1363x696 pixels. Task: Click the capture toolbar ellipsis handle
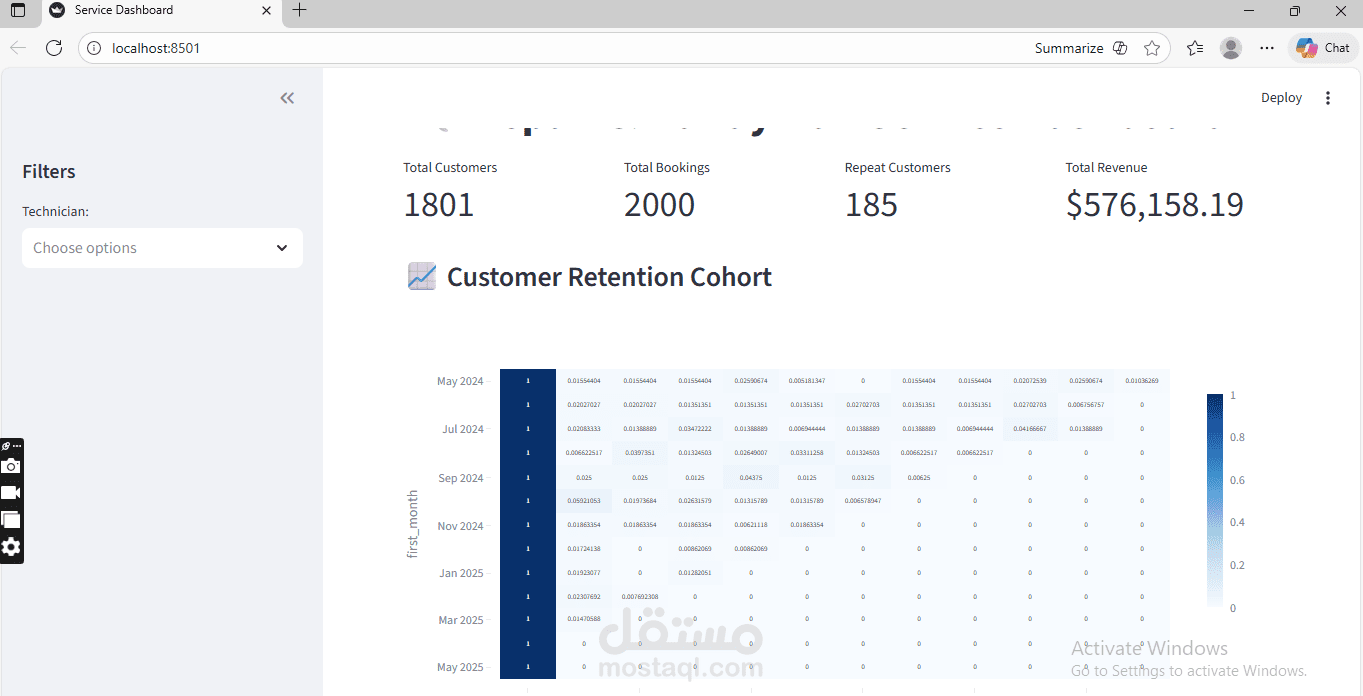(17, 446)
